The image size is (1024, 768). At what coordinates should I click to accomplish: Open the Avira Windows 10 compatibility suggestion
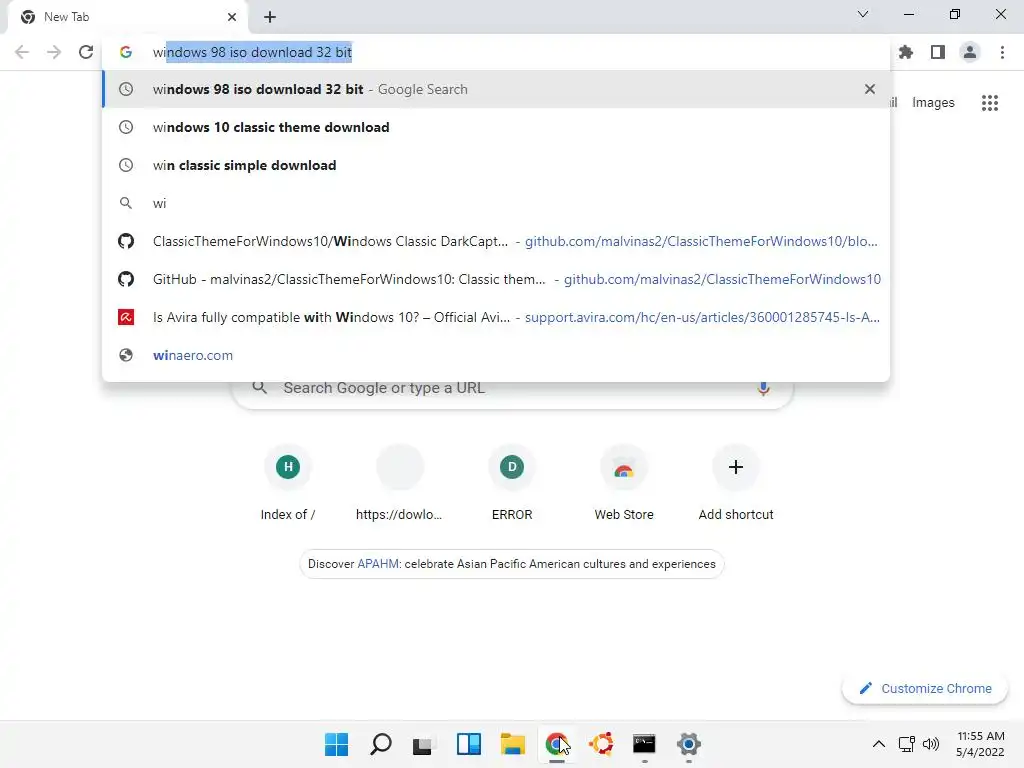click(496, 317)
